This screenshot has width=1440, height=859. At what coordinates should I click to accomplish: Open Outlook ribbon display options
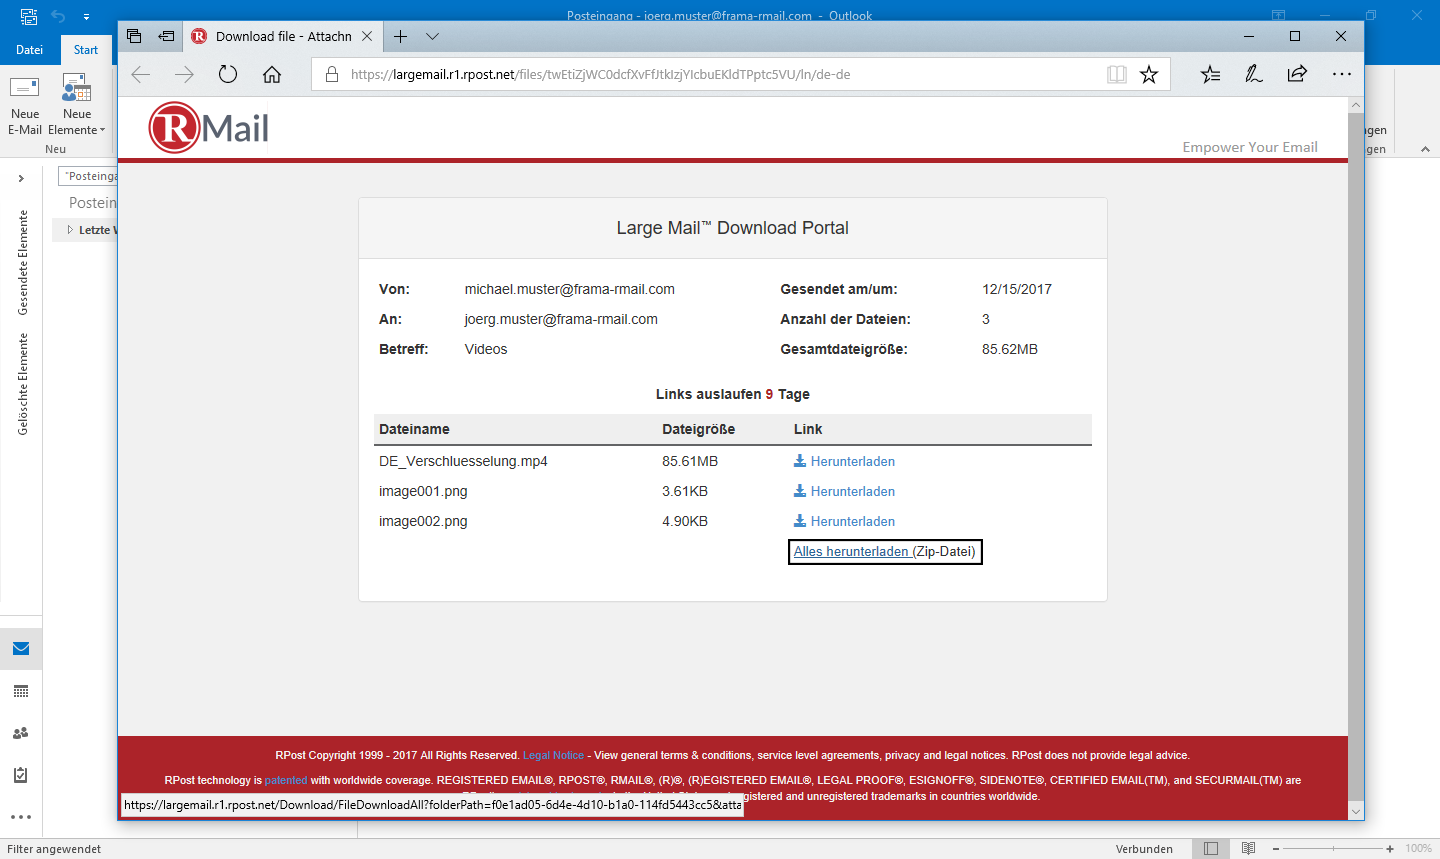point(1278,16)
